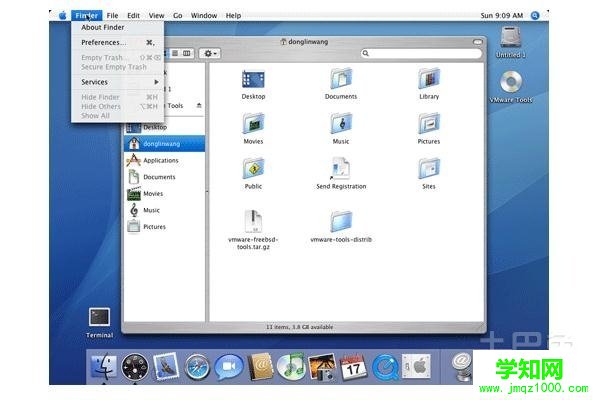
Task: Choose Preferences… from the Finder menu
Action: point(117,42)
